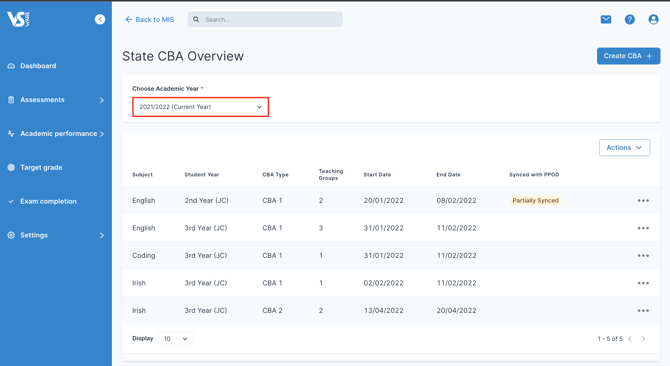Click the Dashboard gauge icon
This screenshot has height=366, width=670.
(x=11, y=66)
